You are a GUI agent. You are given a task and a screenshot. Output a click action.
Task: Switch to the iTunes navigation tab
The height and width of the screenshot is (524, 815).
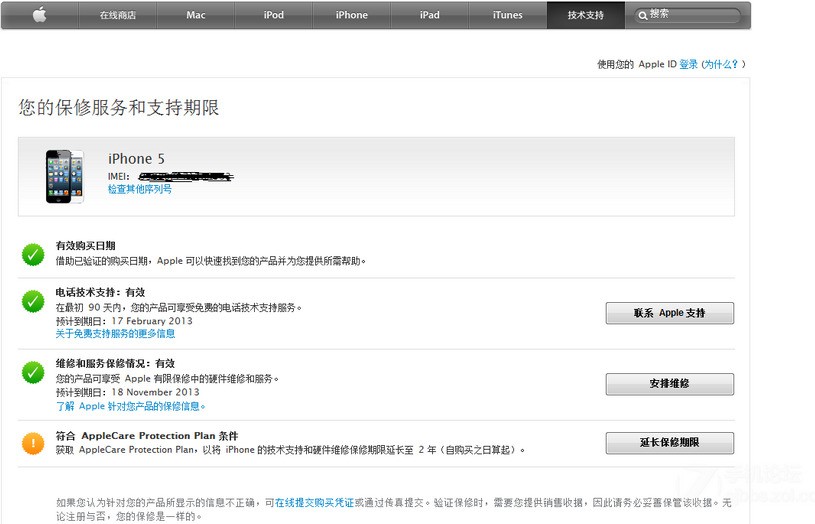507,15
